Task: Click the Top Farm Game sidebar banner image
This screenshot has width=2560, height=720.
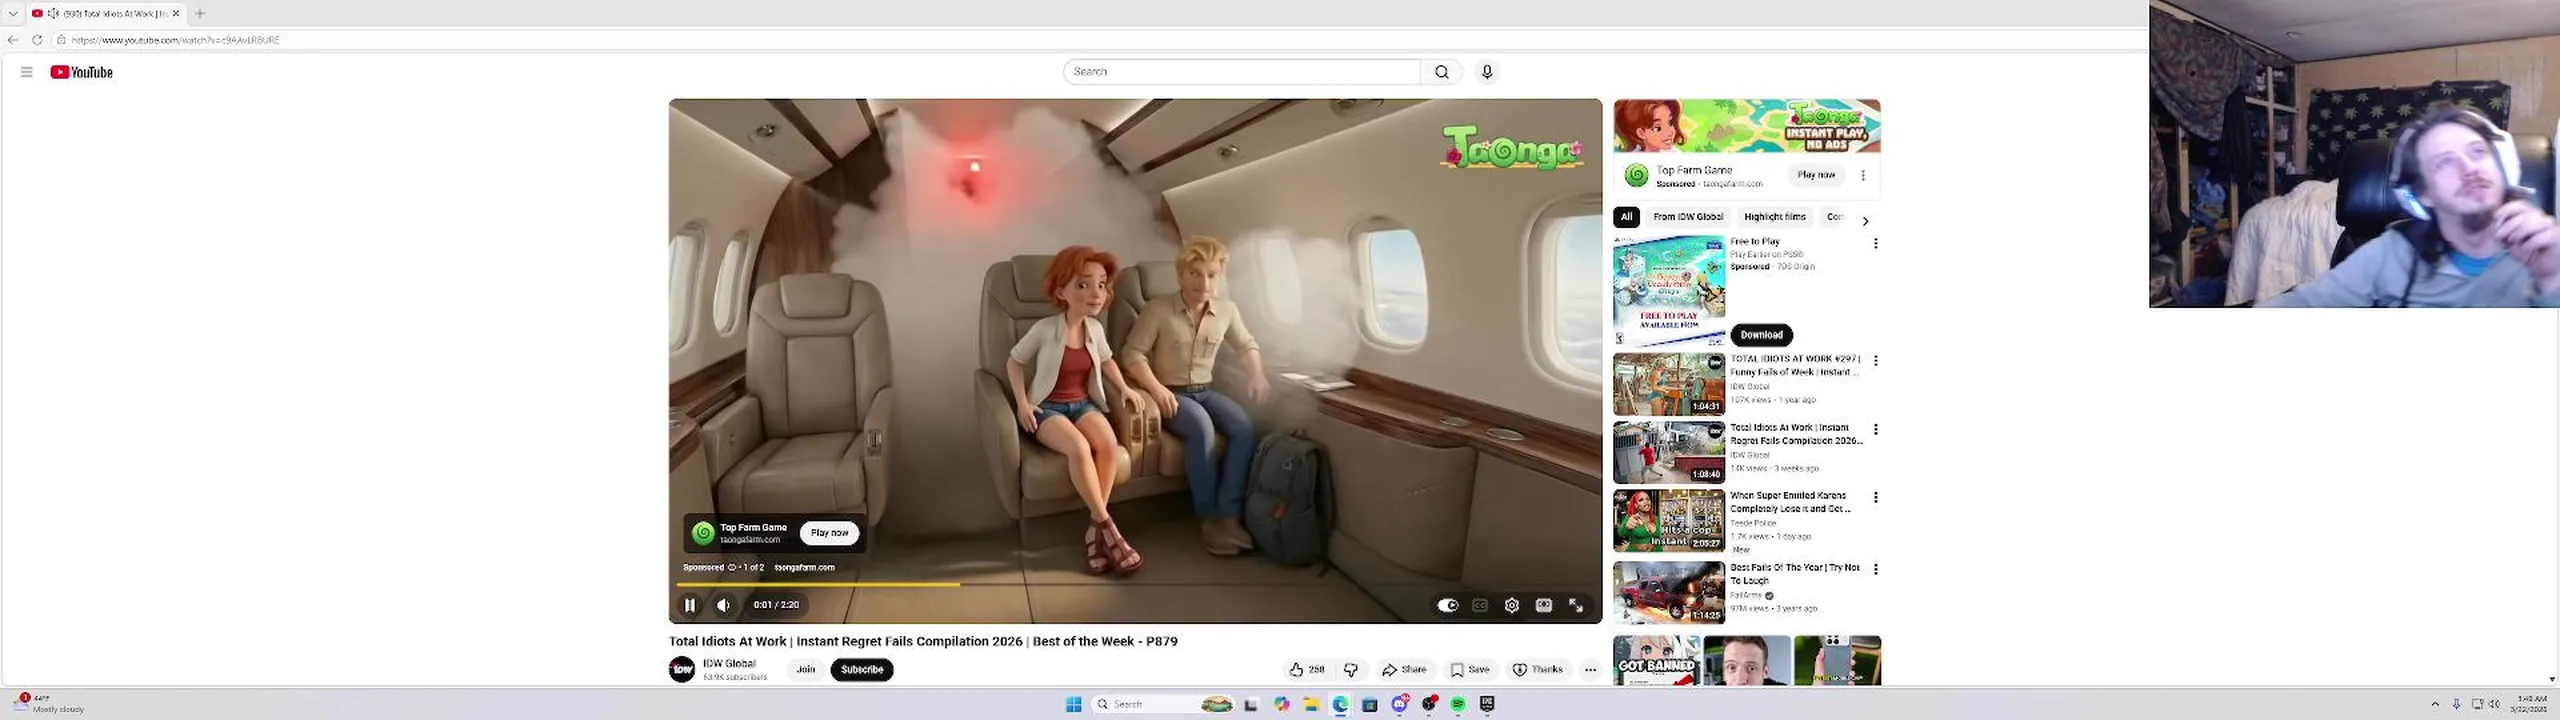Action: [x=1747, y=126]
